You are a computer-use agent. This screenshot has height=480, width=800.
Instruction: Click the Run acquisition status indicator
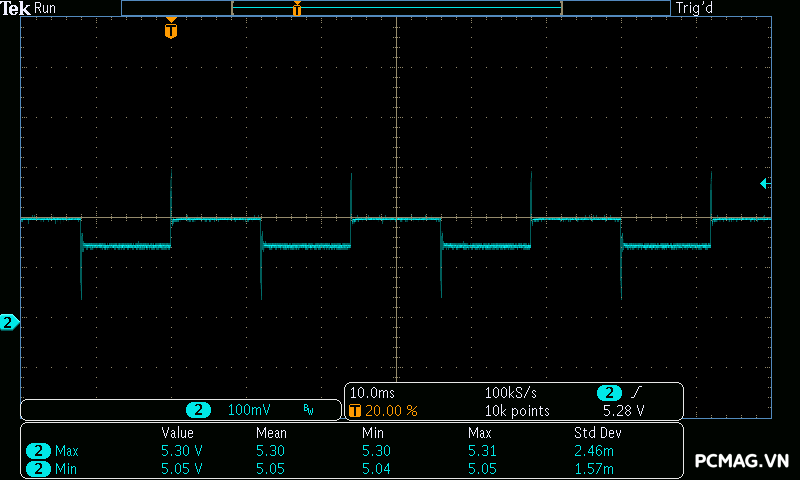46,8
